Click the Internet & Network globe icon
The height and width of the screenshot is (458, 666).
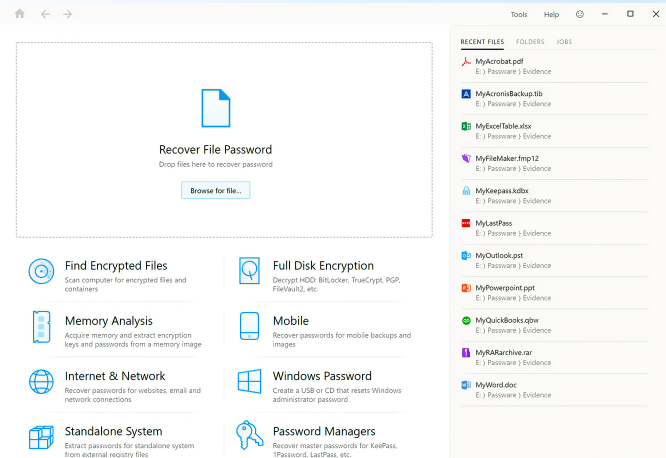coord(41,382)
